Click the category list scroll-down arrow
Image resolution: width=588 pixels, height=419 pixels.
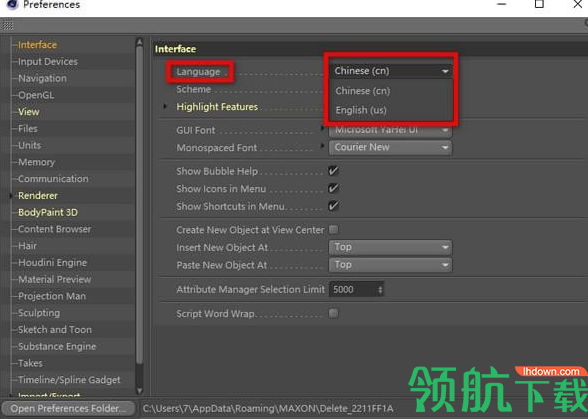click(140, 390)
